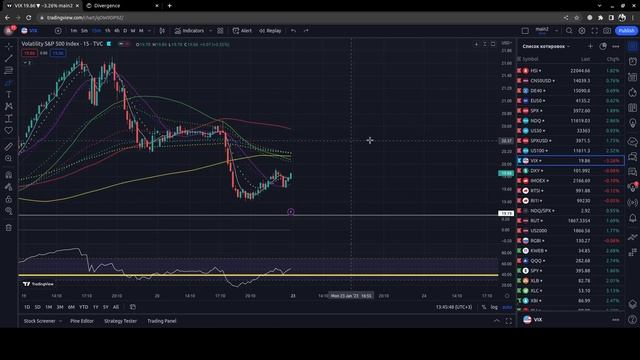This screenshot has height=360, width=640.
Task: Start bar Replay mode
Action: [270, 31]
